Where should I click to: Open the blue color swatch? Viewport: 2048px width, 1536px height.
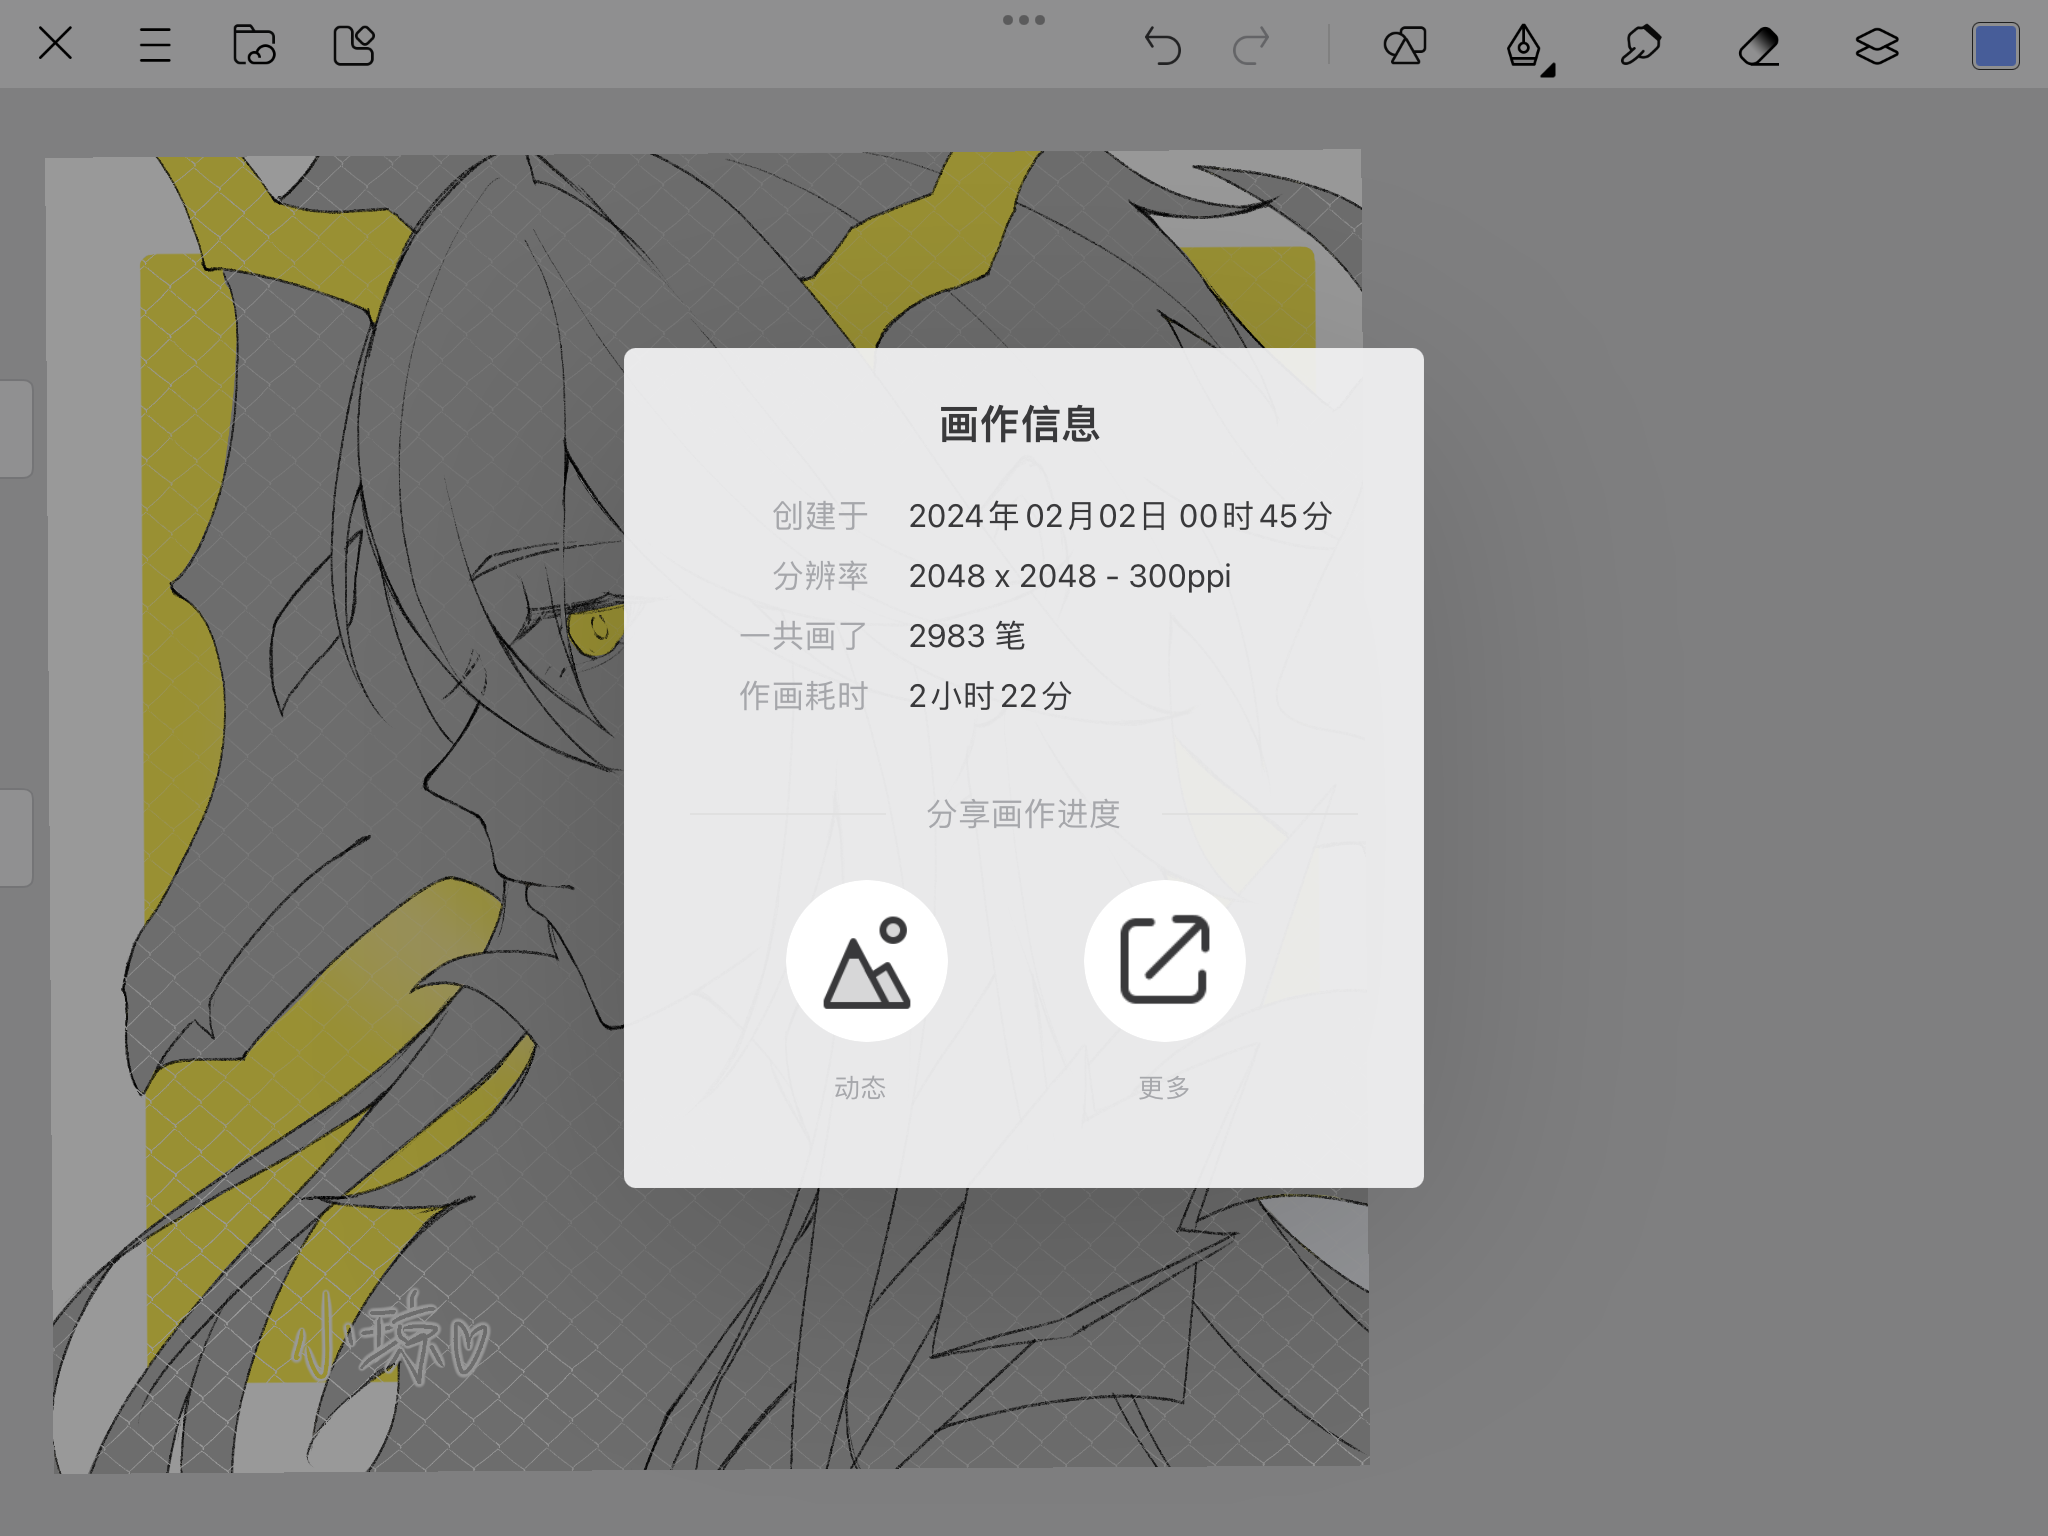1996,46
